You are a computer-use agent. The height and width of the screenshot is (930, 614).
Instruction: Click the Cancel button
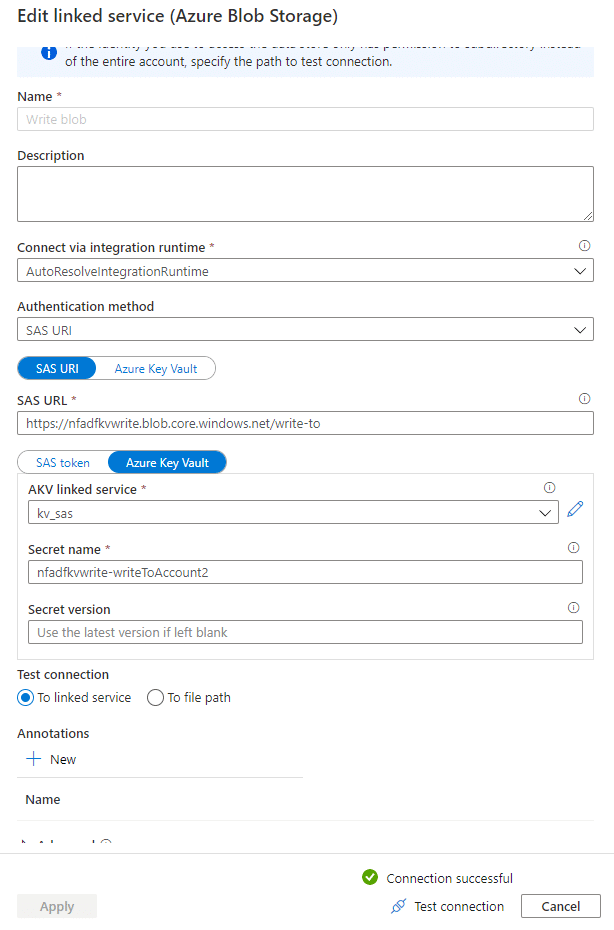(x=561, y=906)
